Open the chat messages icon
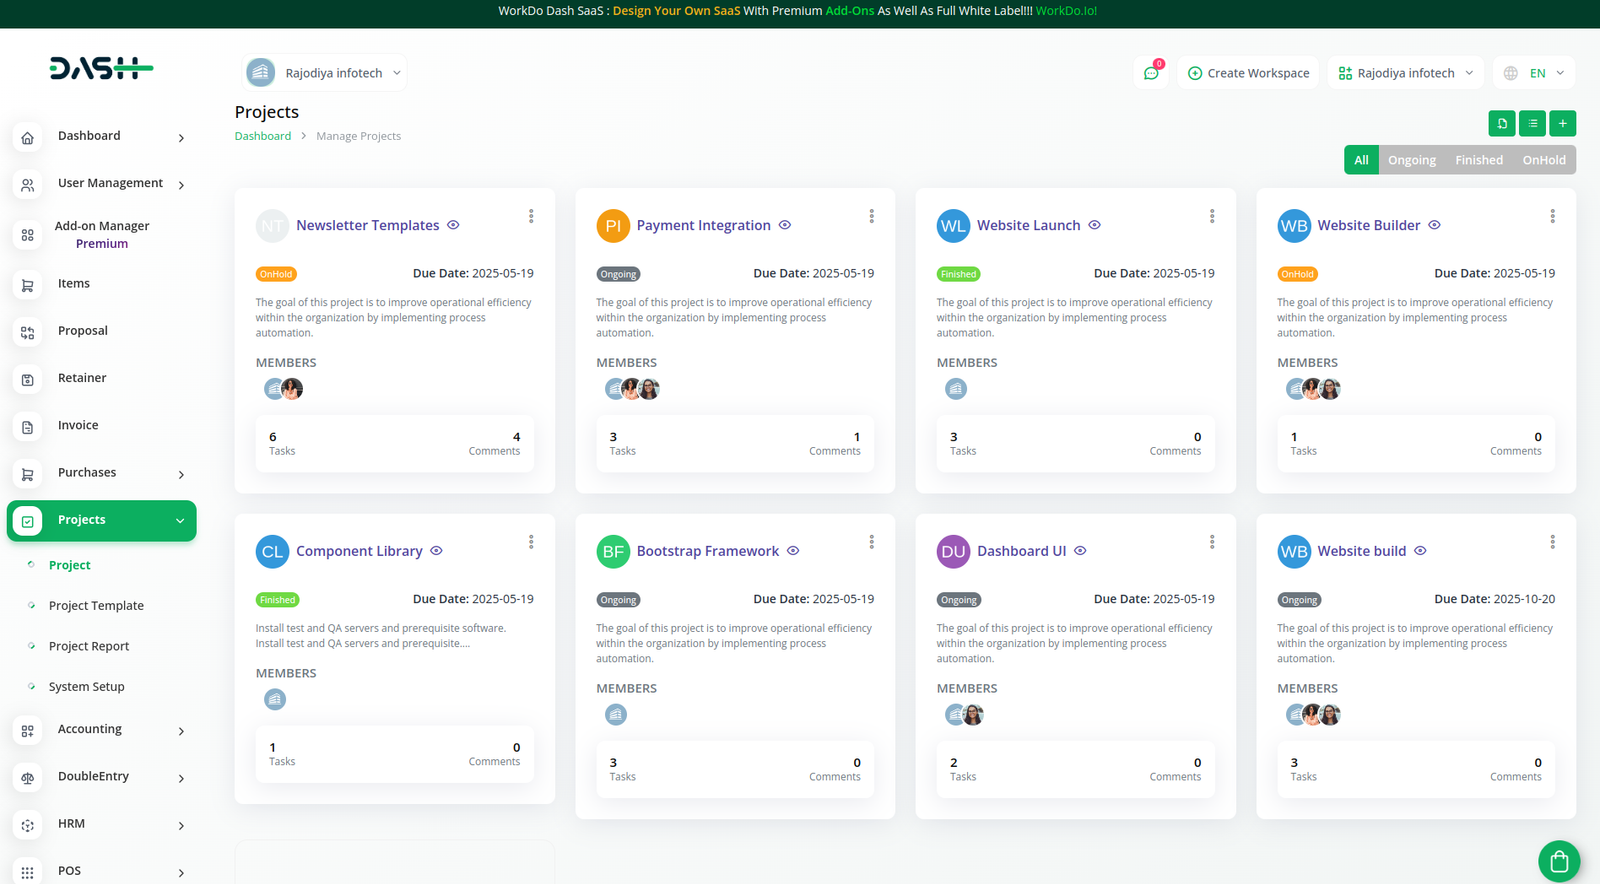The height and width of the screenshot is (884, 1600). click(x=1151, y=73)
